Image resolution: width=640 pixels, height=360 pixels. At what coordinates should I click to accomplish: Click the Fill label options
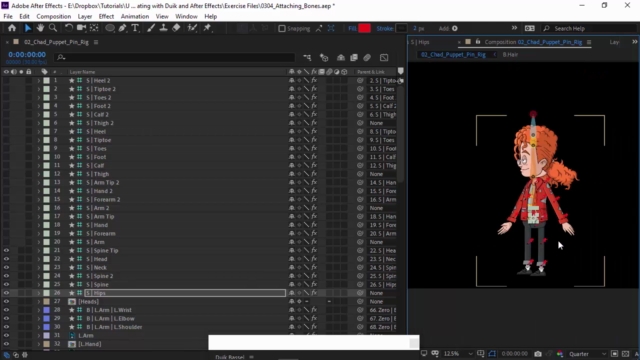(x=352, y=28)
